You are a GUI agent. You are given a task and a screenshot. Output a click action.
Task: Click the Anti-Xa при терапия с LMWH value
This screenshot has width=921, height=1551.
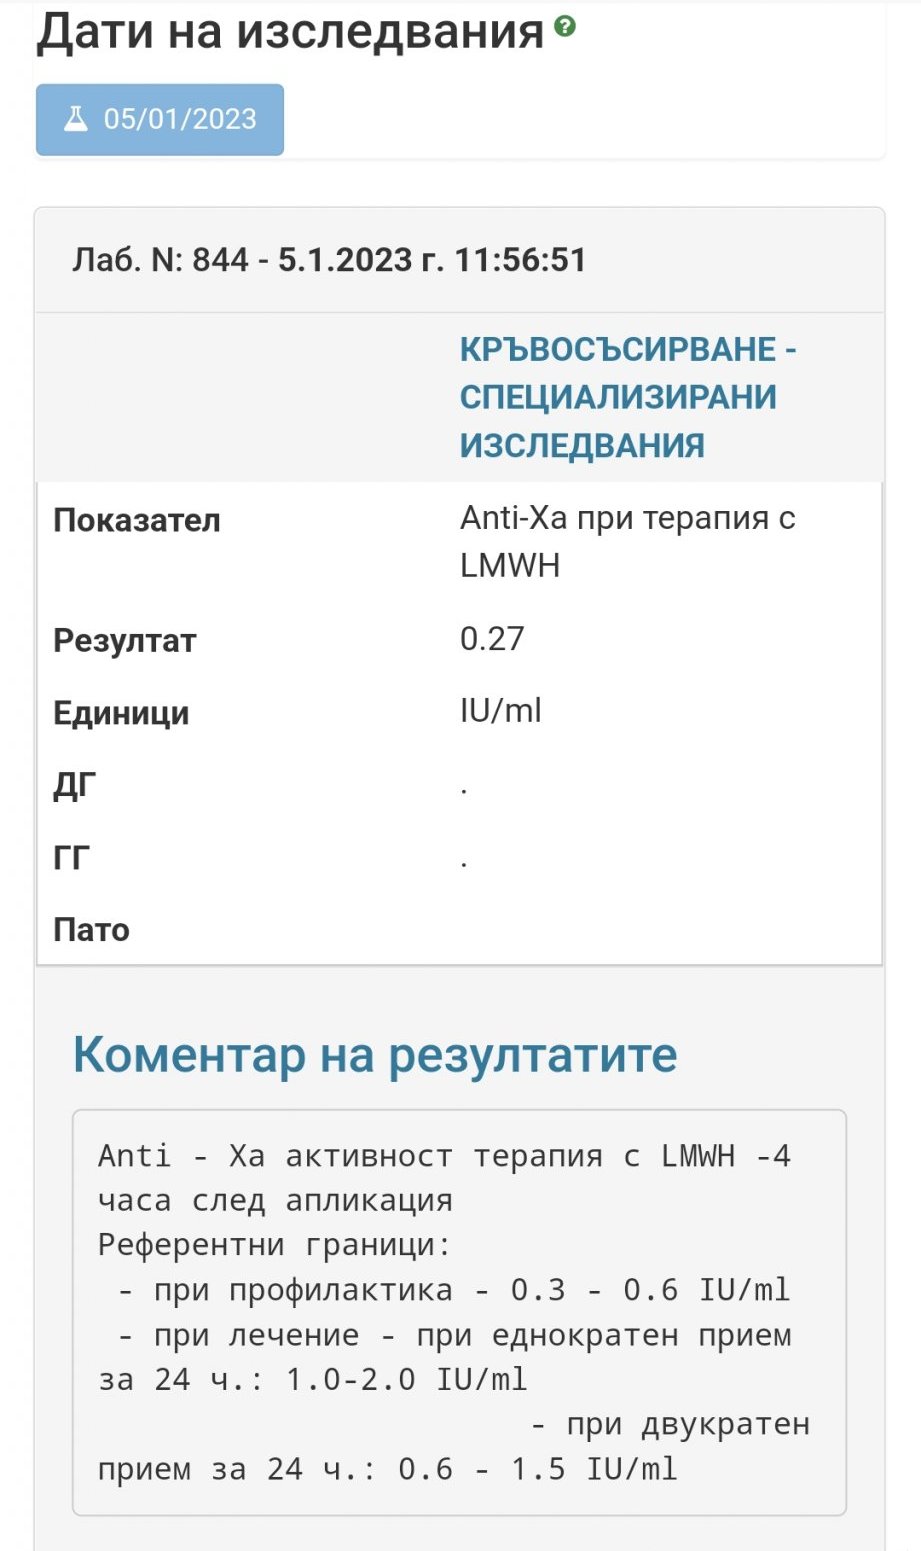(627, 541)
